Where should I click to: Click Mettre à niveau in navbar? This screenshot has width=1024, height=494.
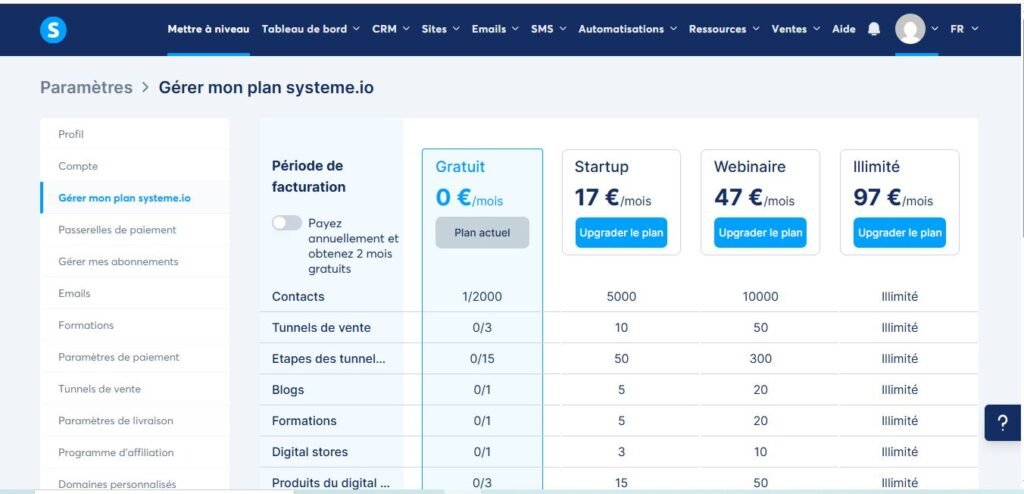pos(208,29)
